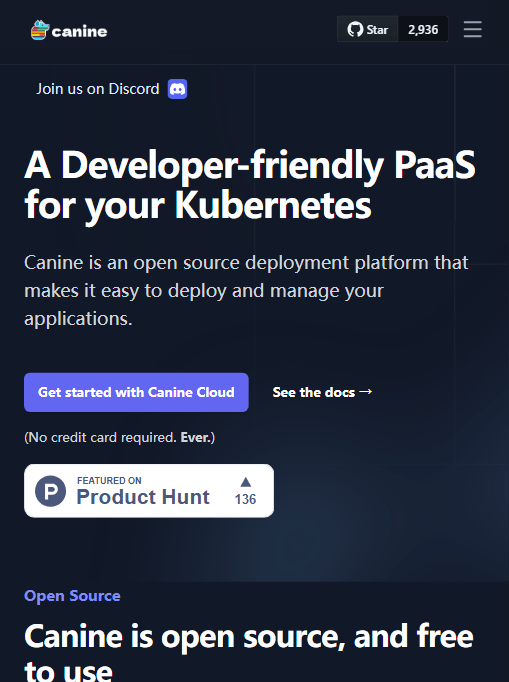The image size is (509, 682).
Task: Click the Product Hunt upvote triangle
Action: pos(246,482)
